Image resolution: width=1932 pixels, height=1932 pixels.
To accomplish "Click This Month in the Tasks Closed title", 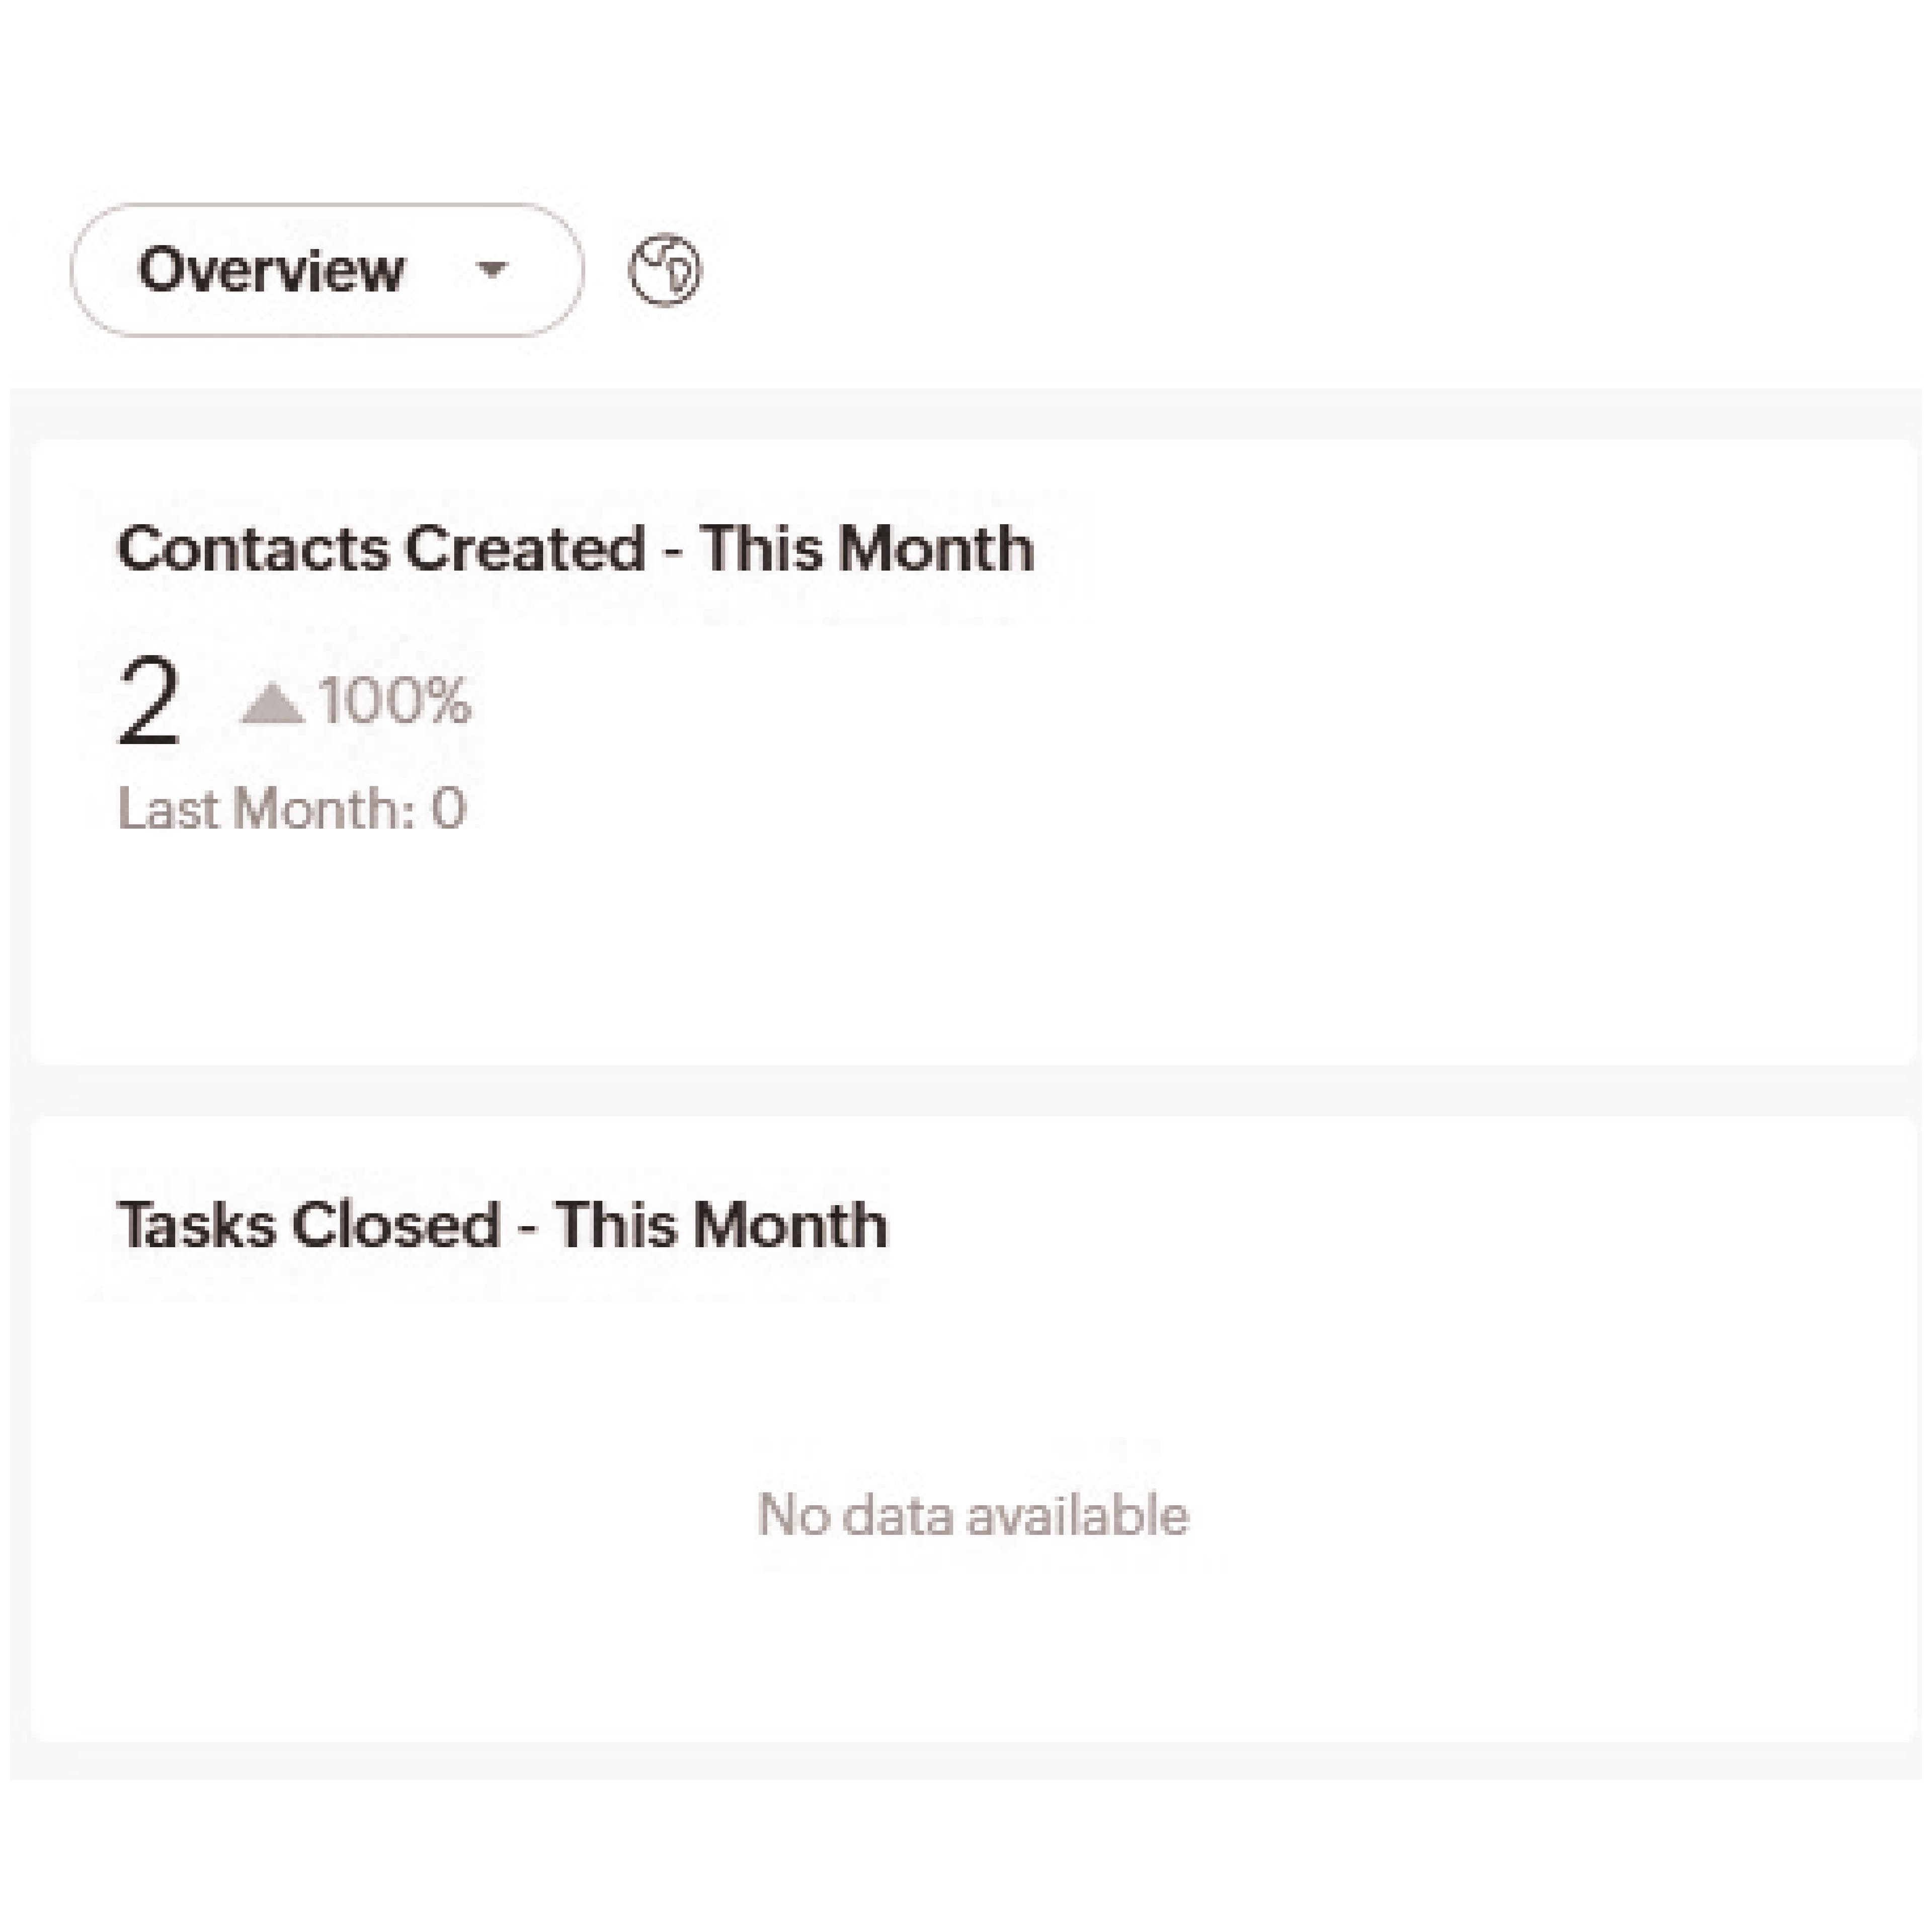I will [x=721, y=1224].
